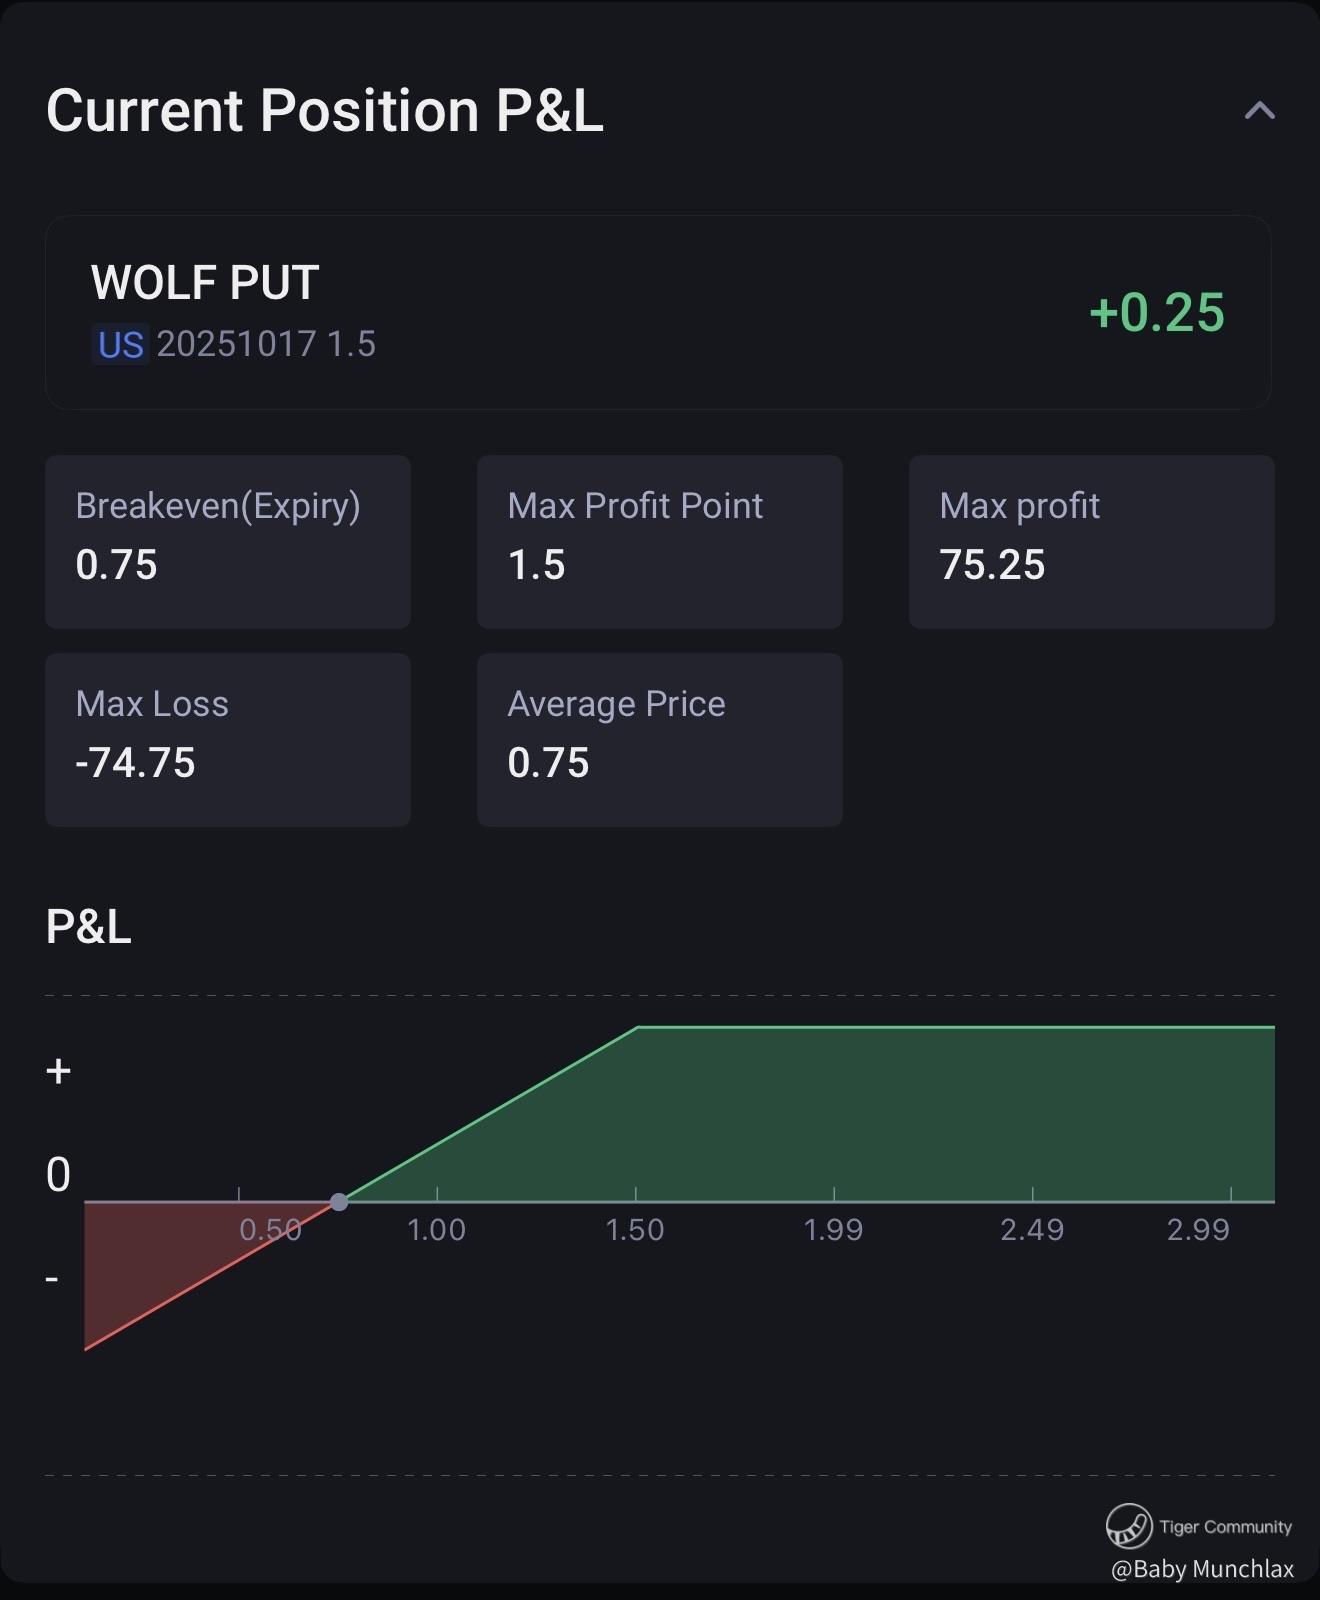Click the 2.99 price axis label
This screenshot has height=1600, width=1320.
(x=1198, y=1230)
